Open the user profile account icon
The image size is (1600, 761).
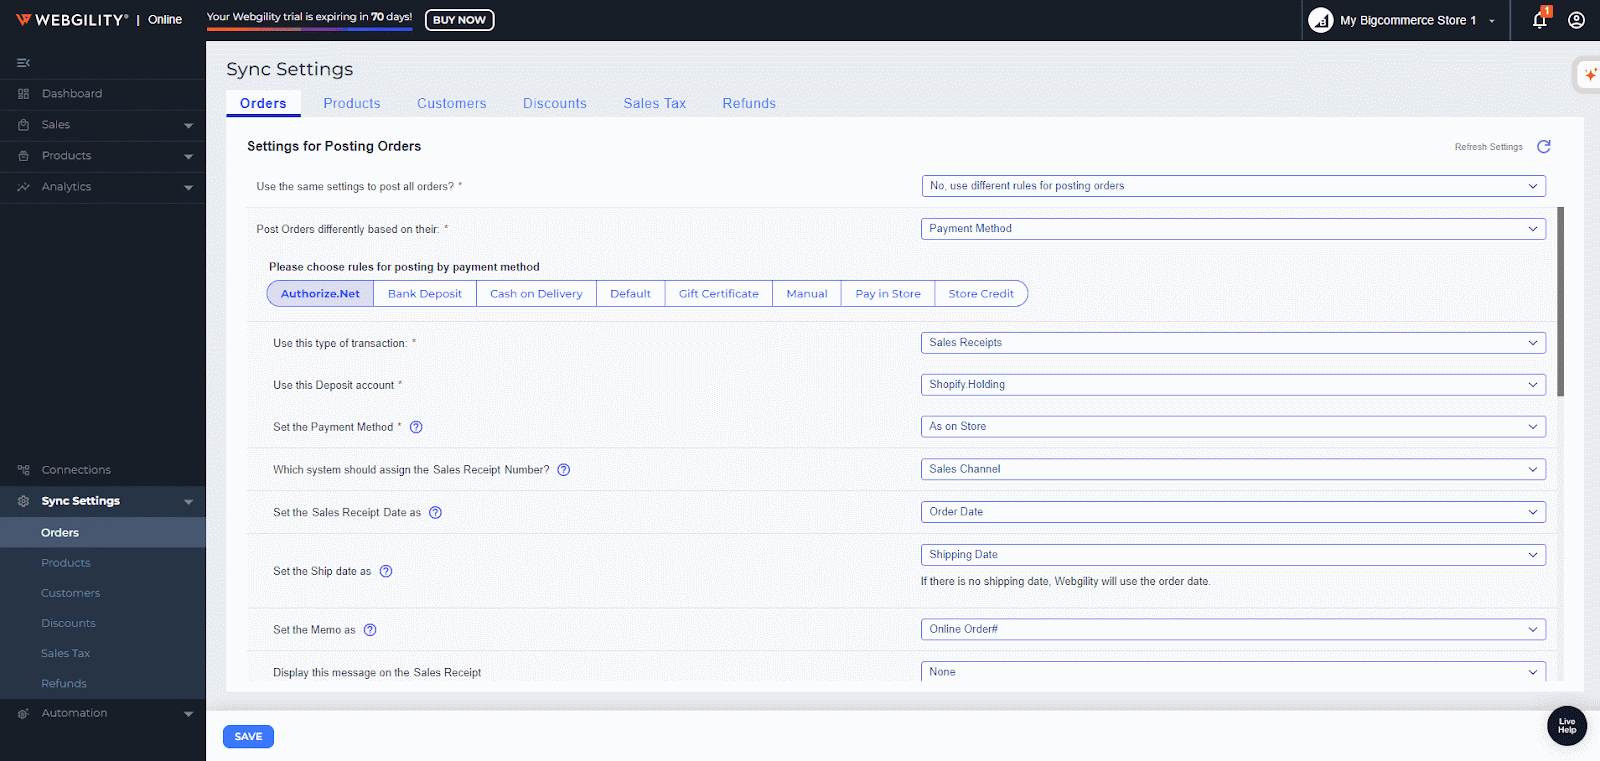point(1576,20)
